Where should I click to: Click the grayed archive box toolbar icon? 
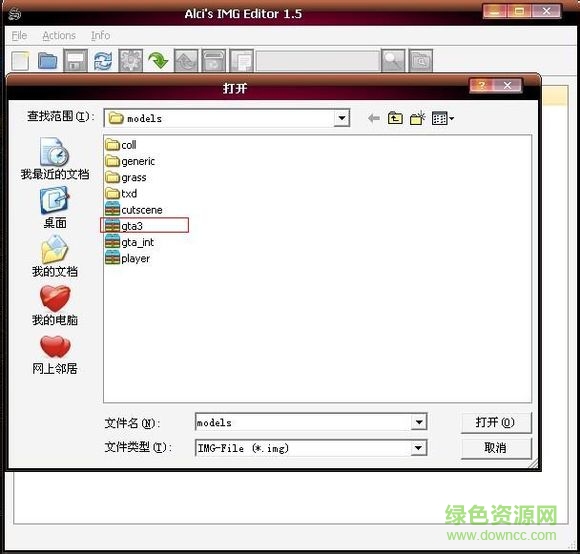coord(214,60)
